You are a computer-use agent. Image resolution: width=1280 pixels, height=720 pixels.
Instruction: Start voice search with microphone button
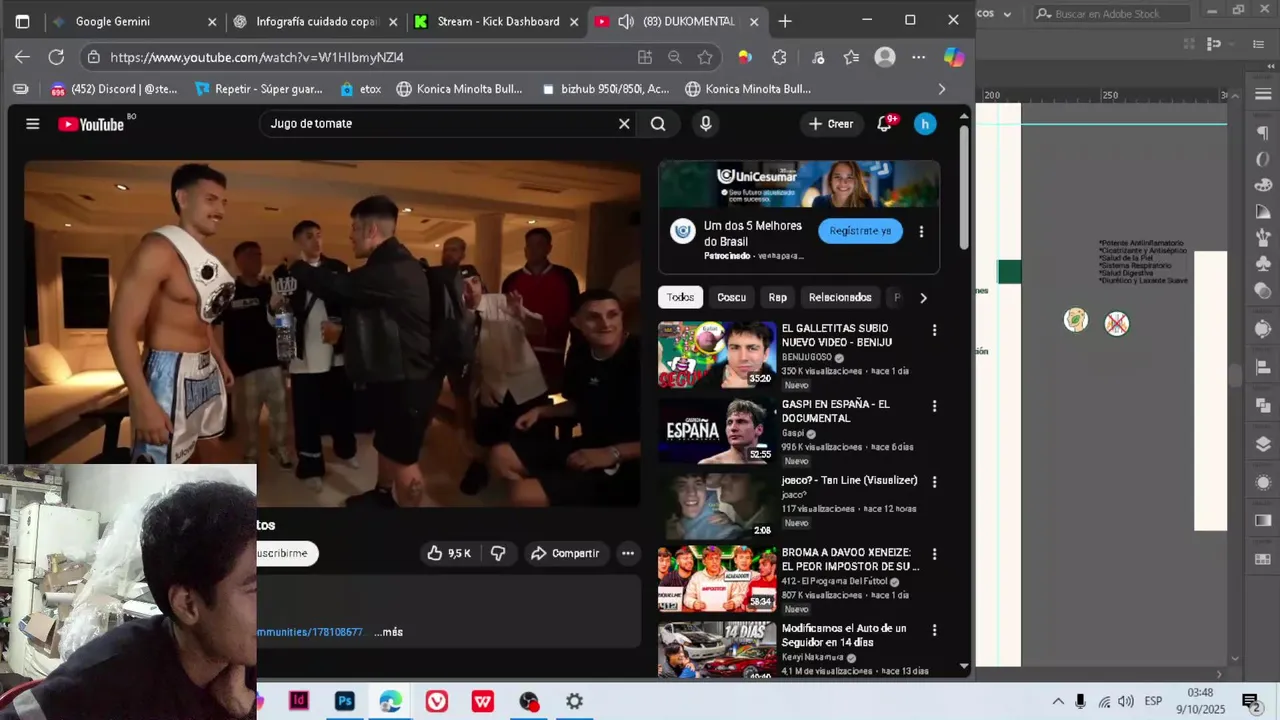click(x=706, y=124)
